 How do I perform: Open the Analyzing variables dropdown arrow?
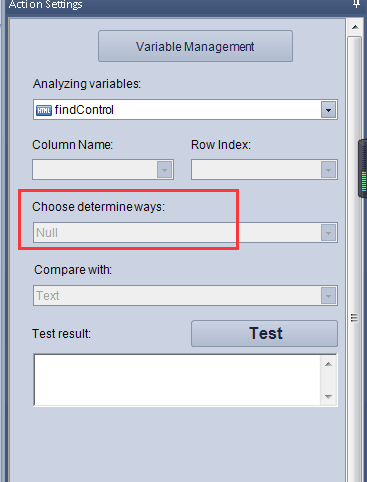(x=328, y=110)
